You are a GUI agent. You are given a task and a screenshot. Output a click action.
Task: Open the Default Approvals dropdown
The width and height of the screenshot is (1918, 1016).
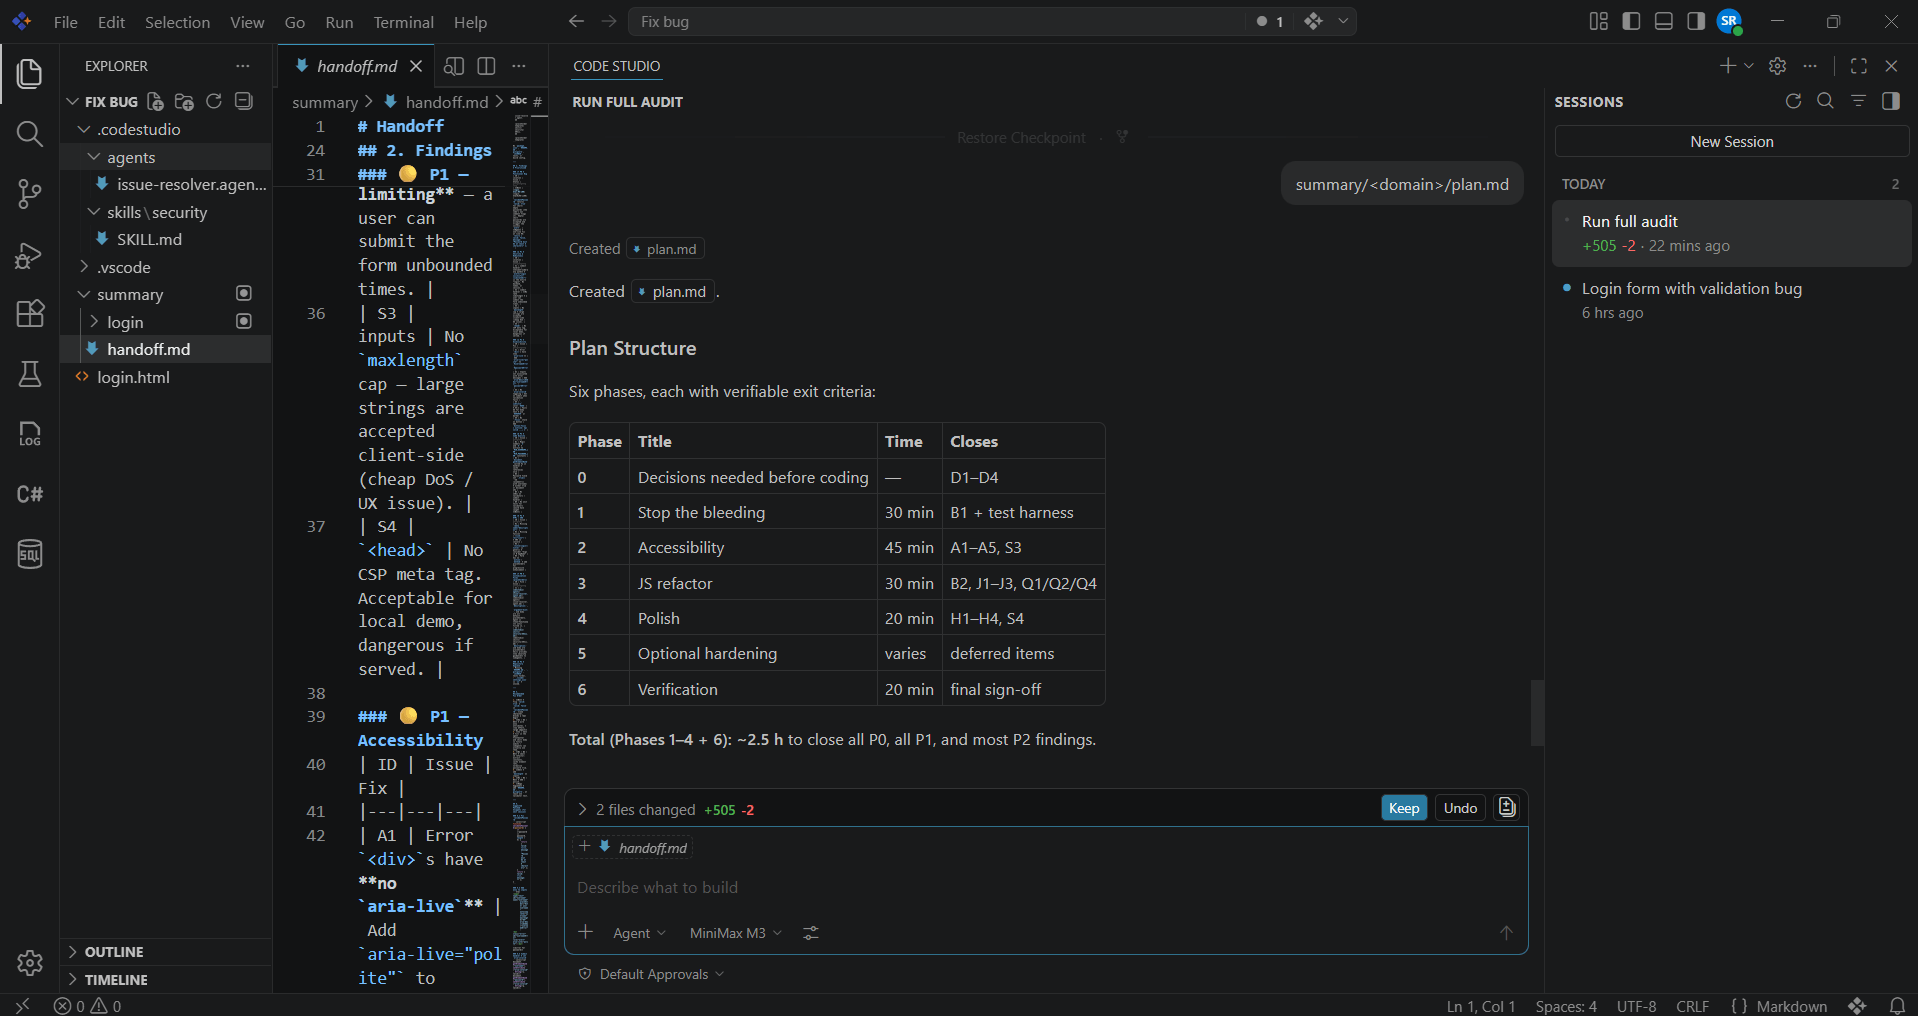[x=652, y=974]
